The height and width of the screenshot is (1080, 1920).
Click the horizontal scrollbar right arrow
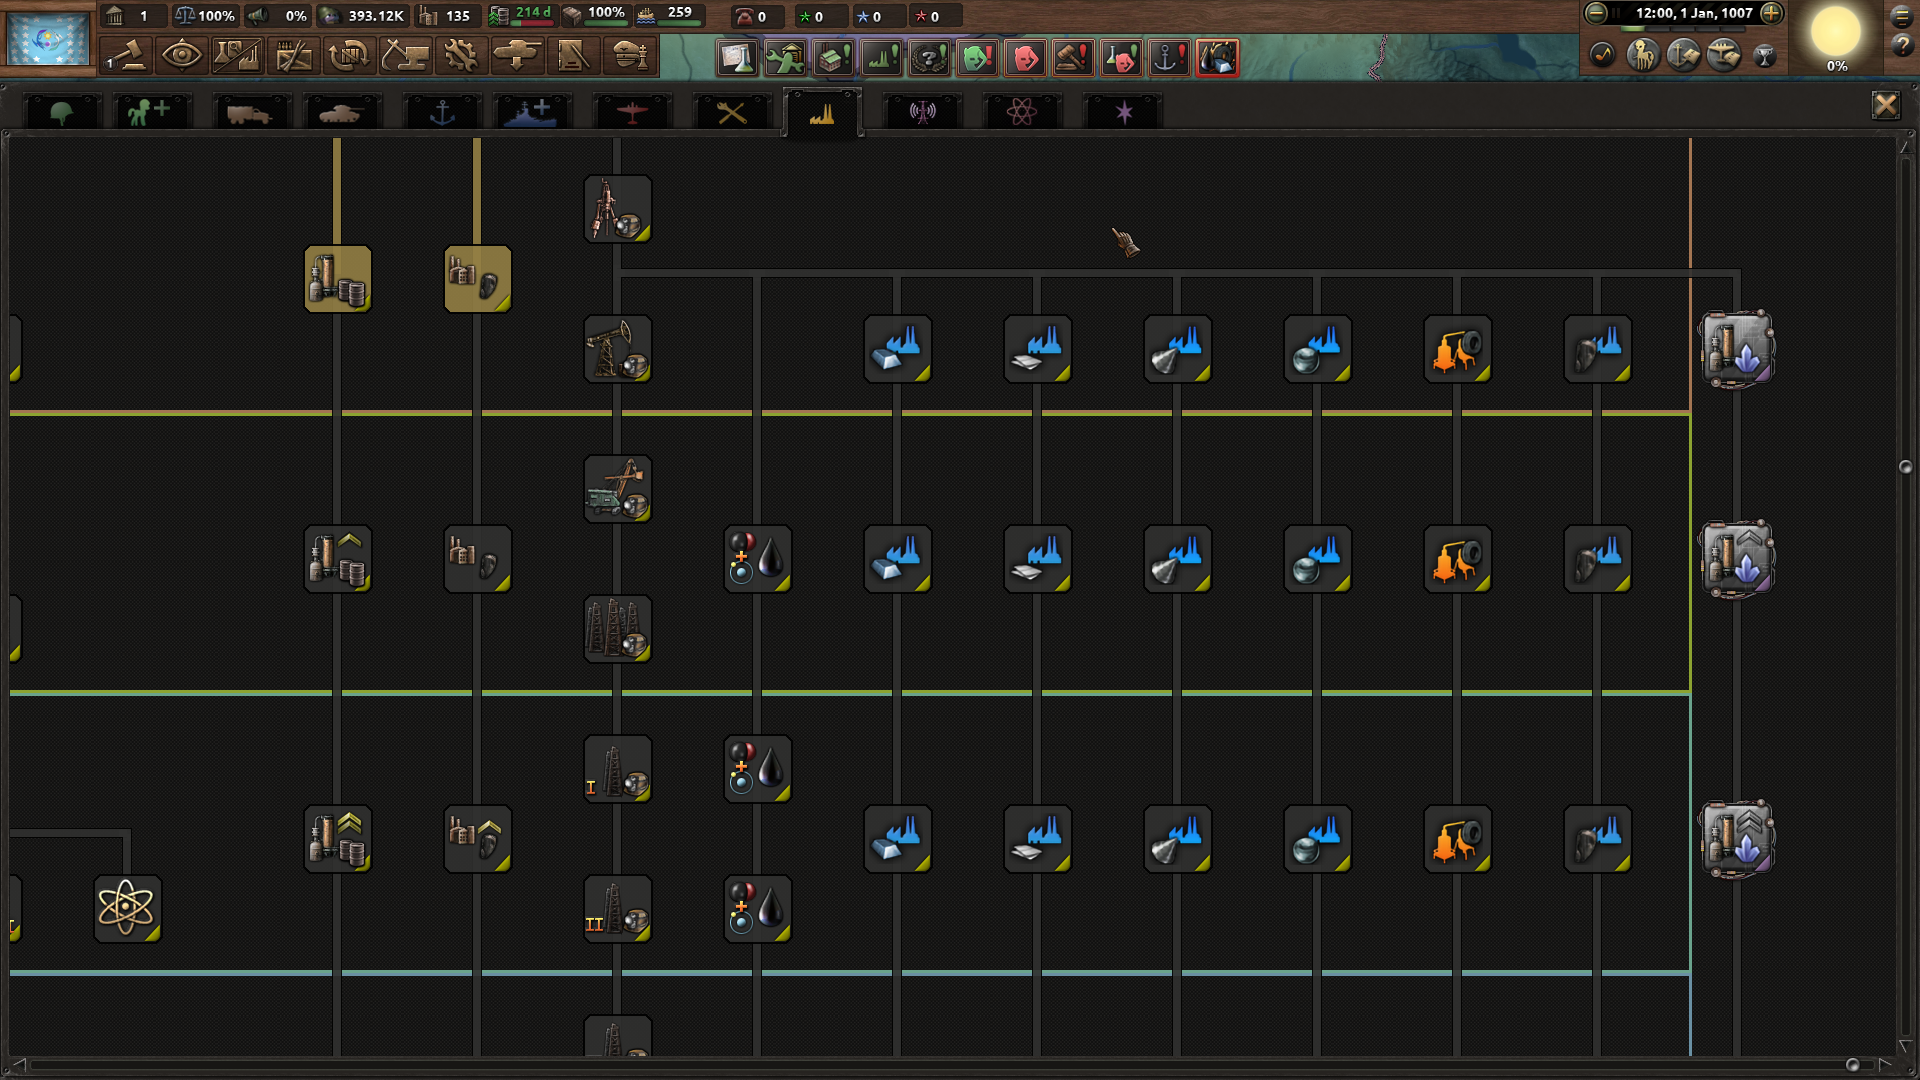(x=1886, y=1065)
